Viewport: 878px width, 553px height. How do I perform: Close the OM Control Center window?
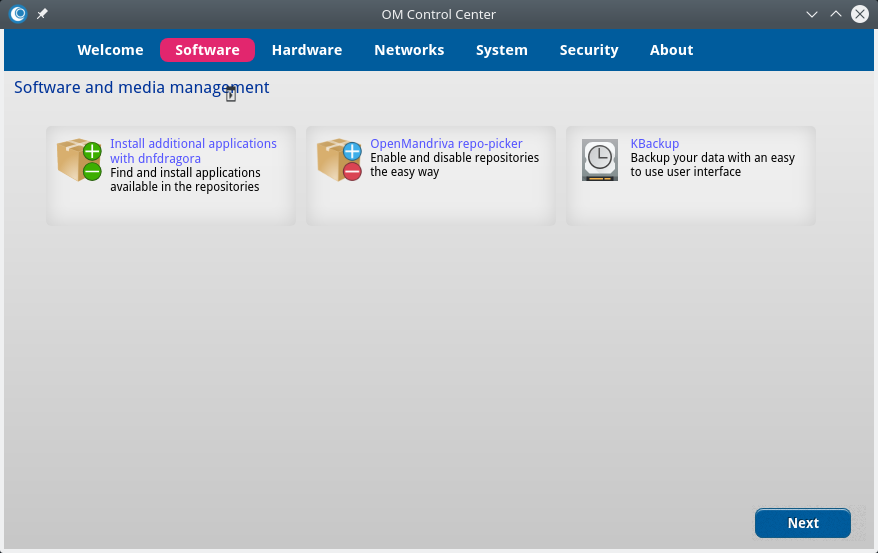point(860,14)
